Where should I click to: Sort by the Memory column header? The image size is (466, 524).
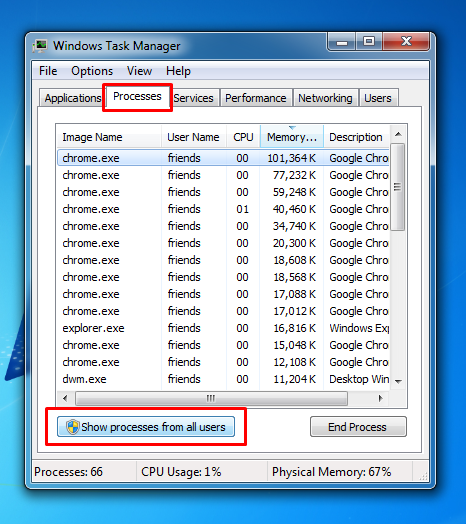pos(292,137)
